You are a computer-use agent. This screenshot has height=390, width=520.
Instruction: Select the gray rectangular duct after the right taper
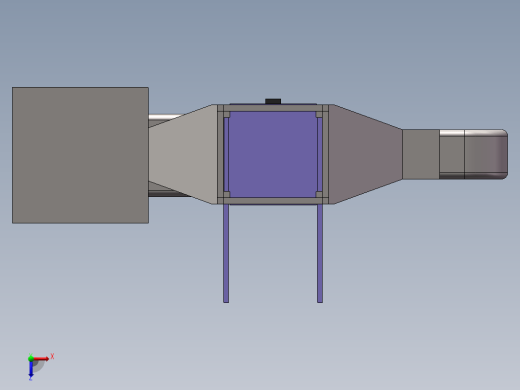pos(421,154)
